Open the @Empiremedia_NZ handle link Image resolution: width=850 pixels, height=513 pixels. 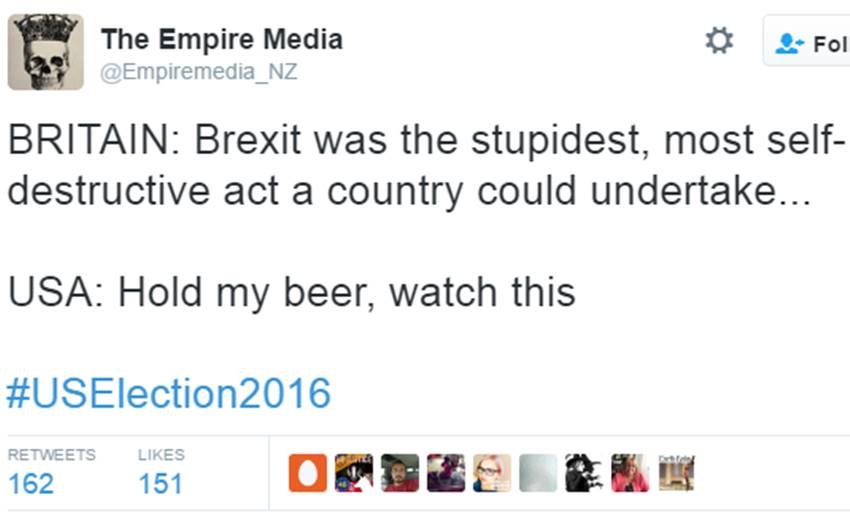[x=199, y=72]
